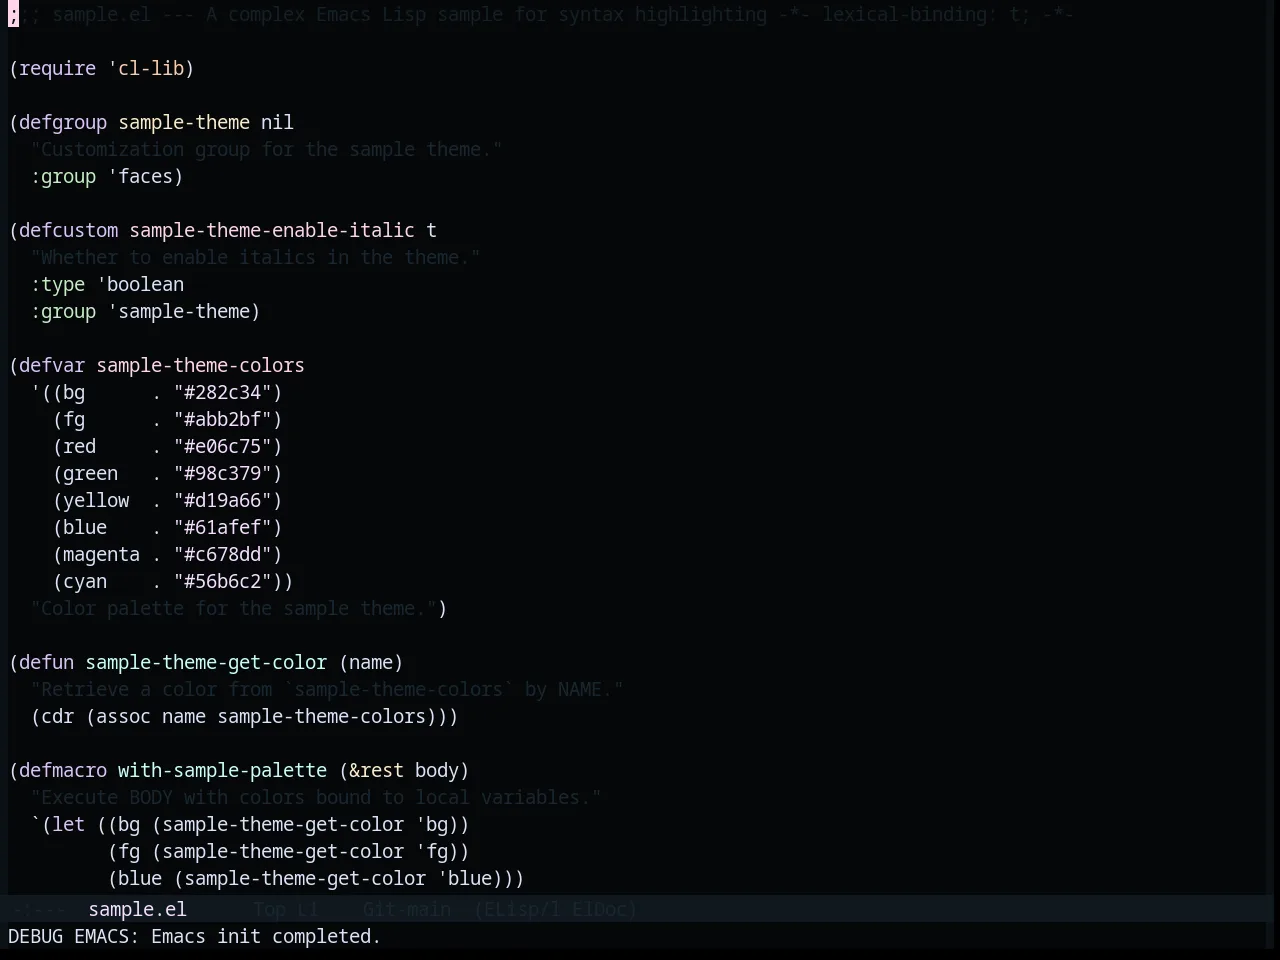1280x960 pixels.
Task: Click the "#61afef" color string
Action: coord(222,527)
